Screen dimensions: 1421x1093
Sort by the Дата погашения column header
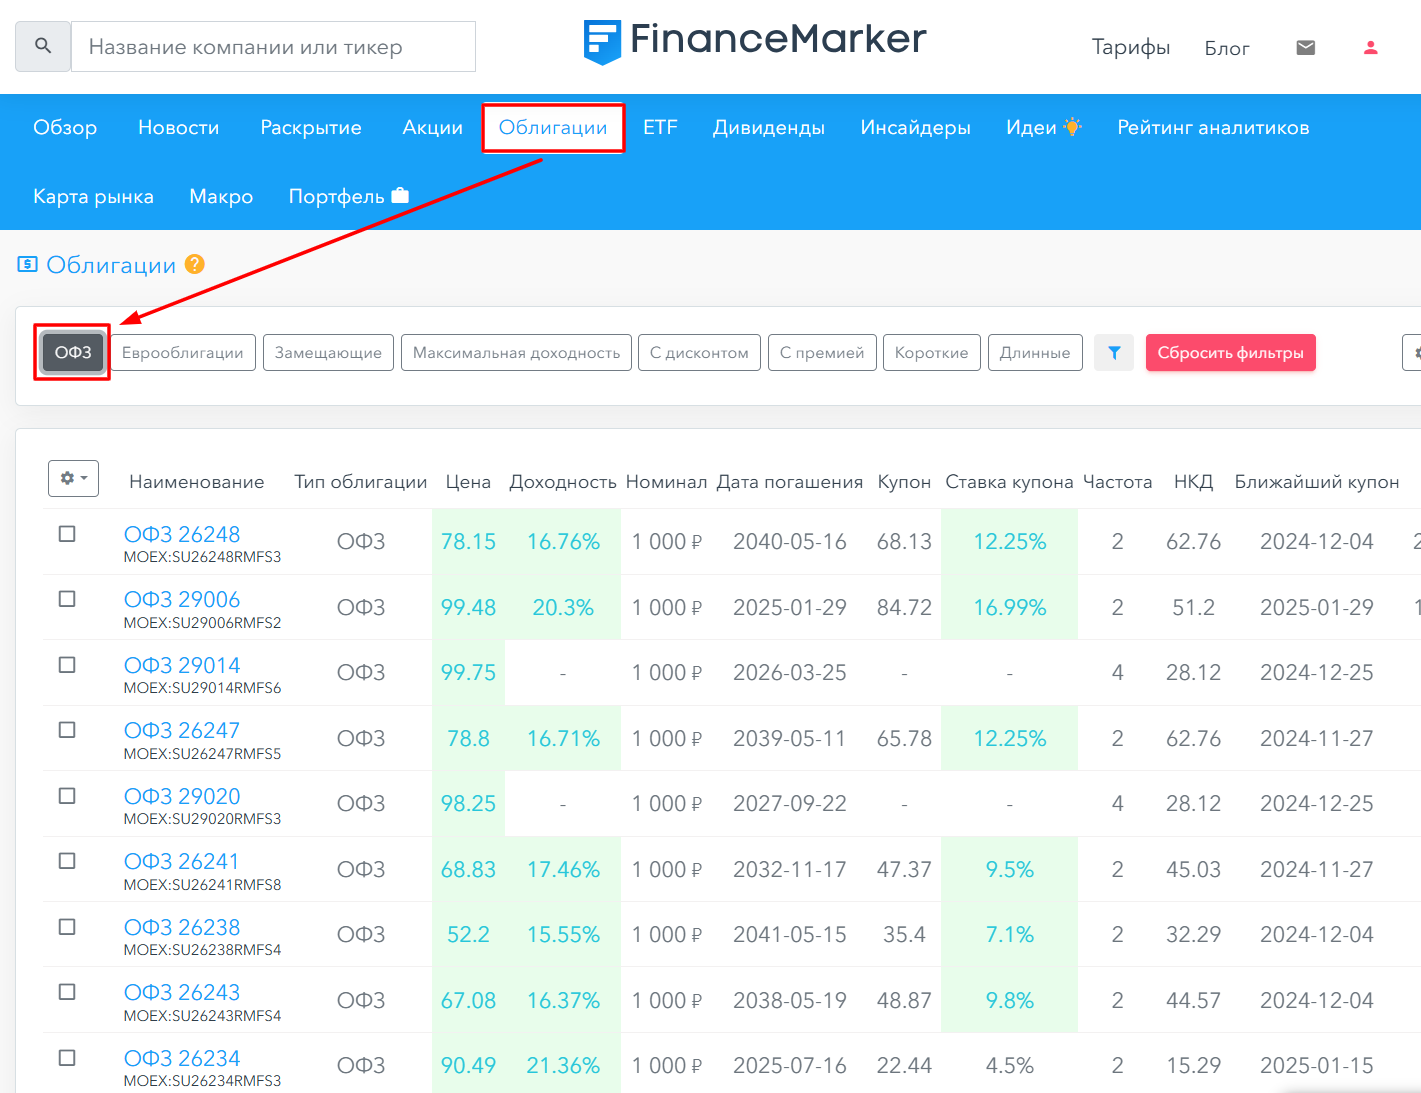point(789,482)
